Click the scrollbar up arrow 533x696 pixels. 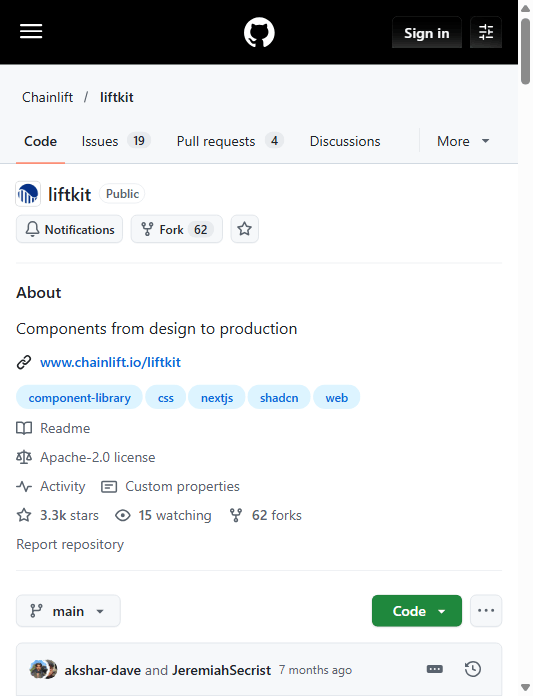(x=525, y=8)
